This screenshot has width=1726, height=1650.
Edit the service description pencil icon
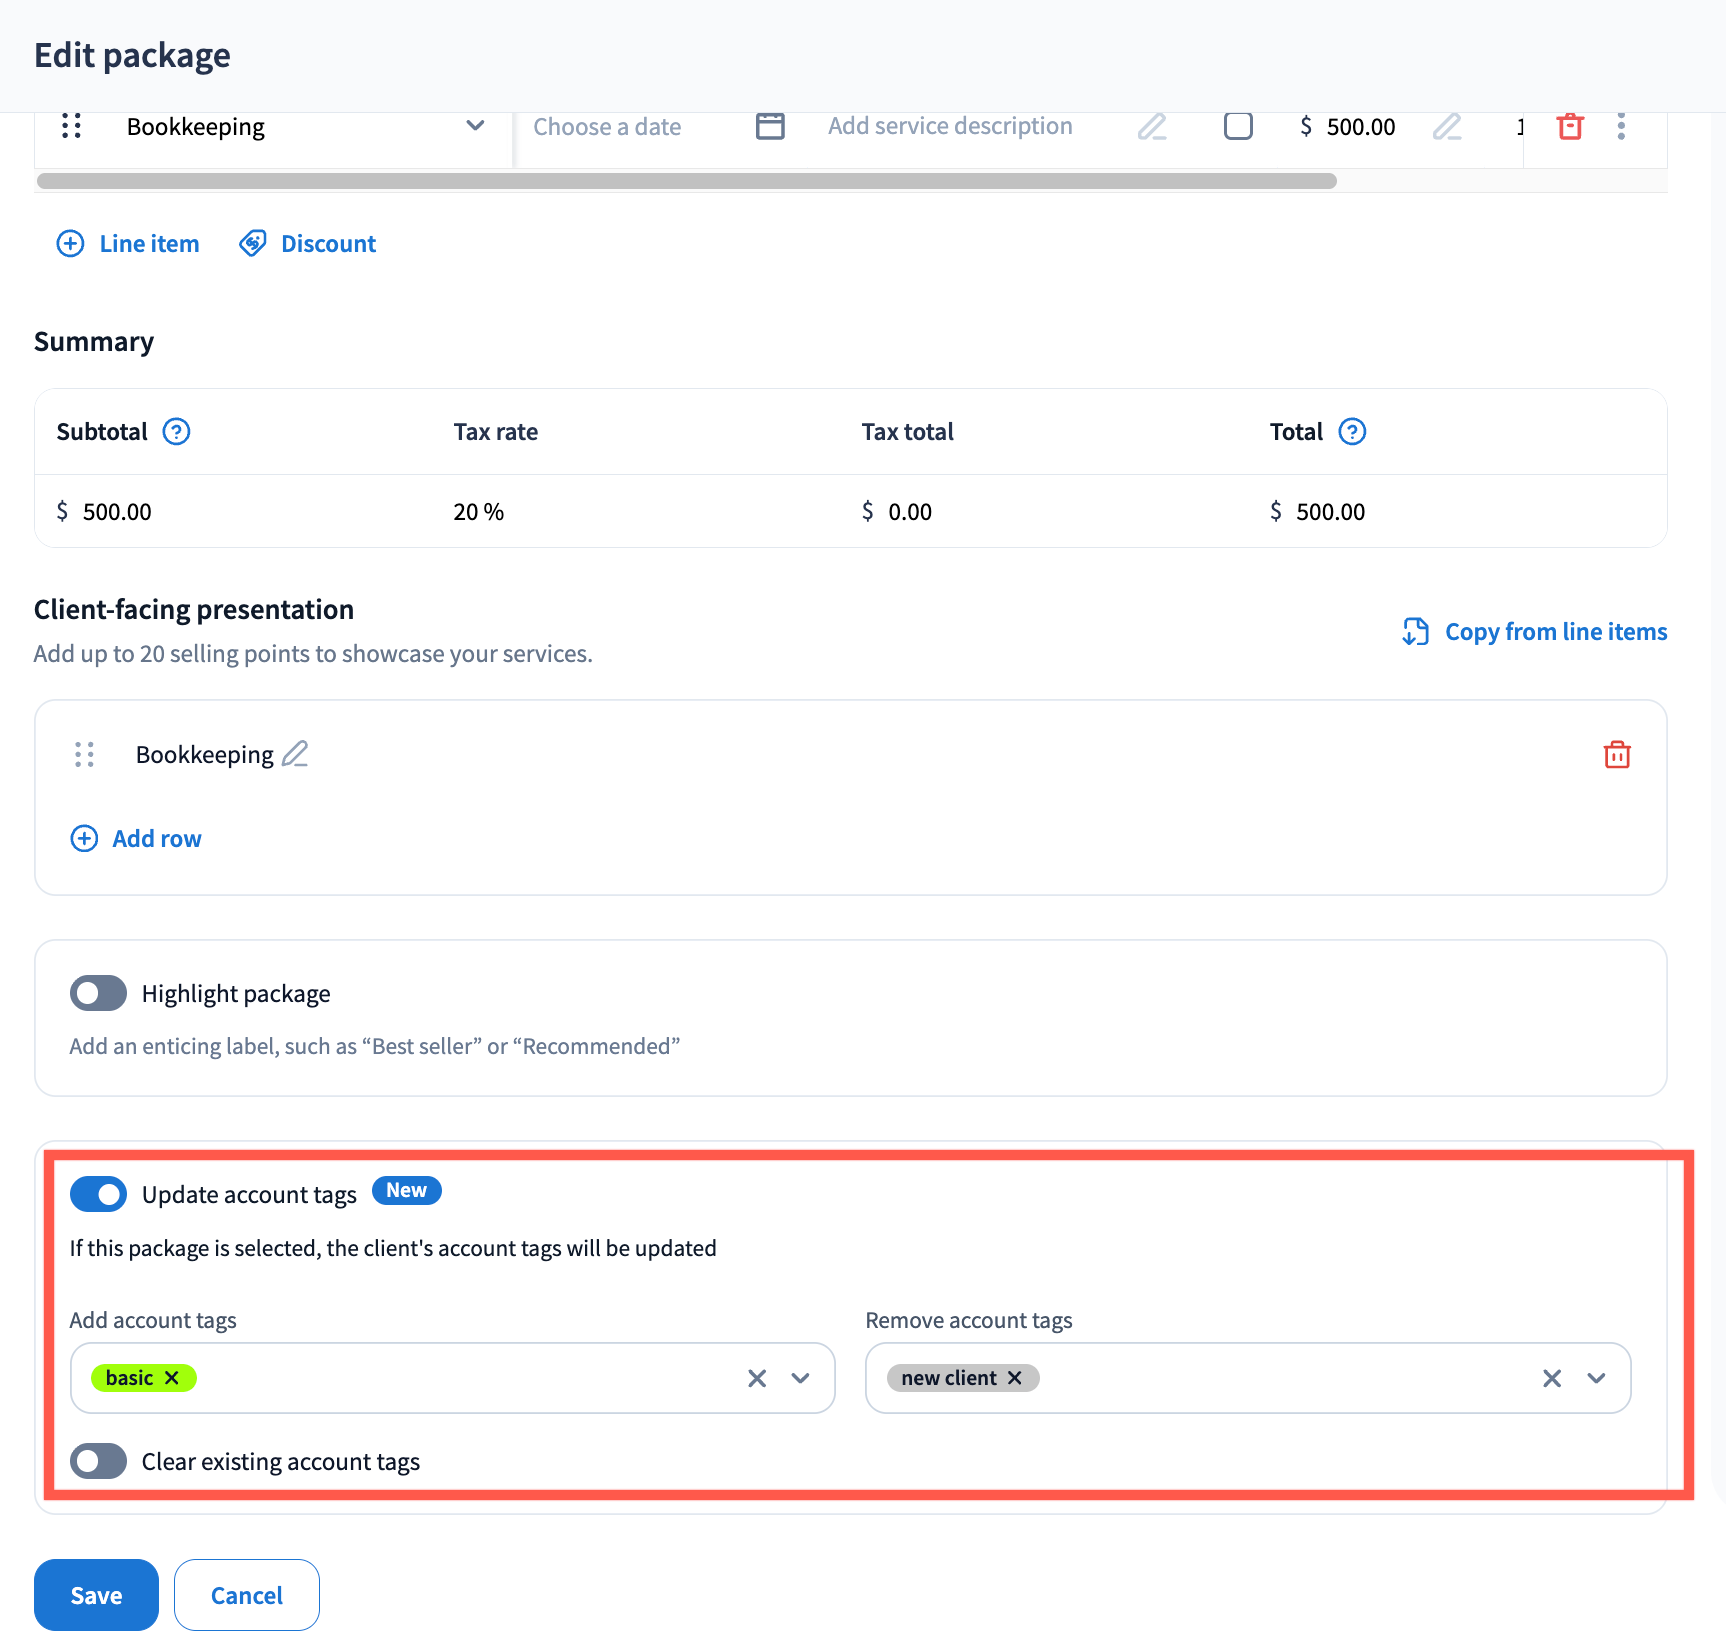[x=1151, y=126]
